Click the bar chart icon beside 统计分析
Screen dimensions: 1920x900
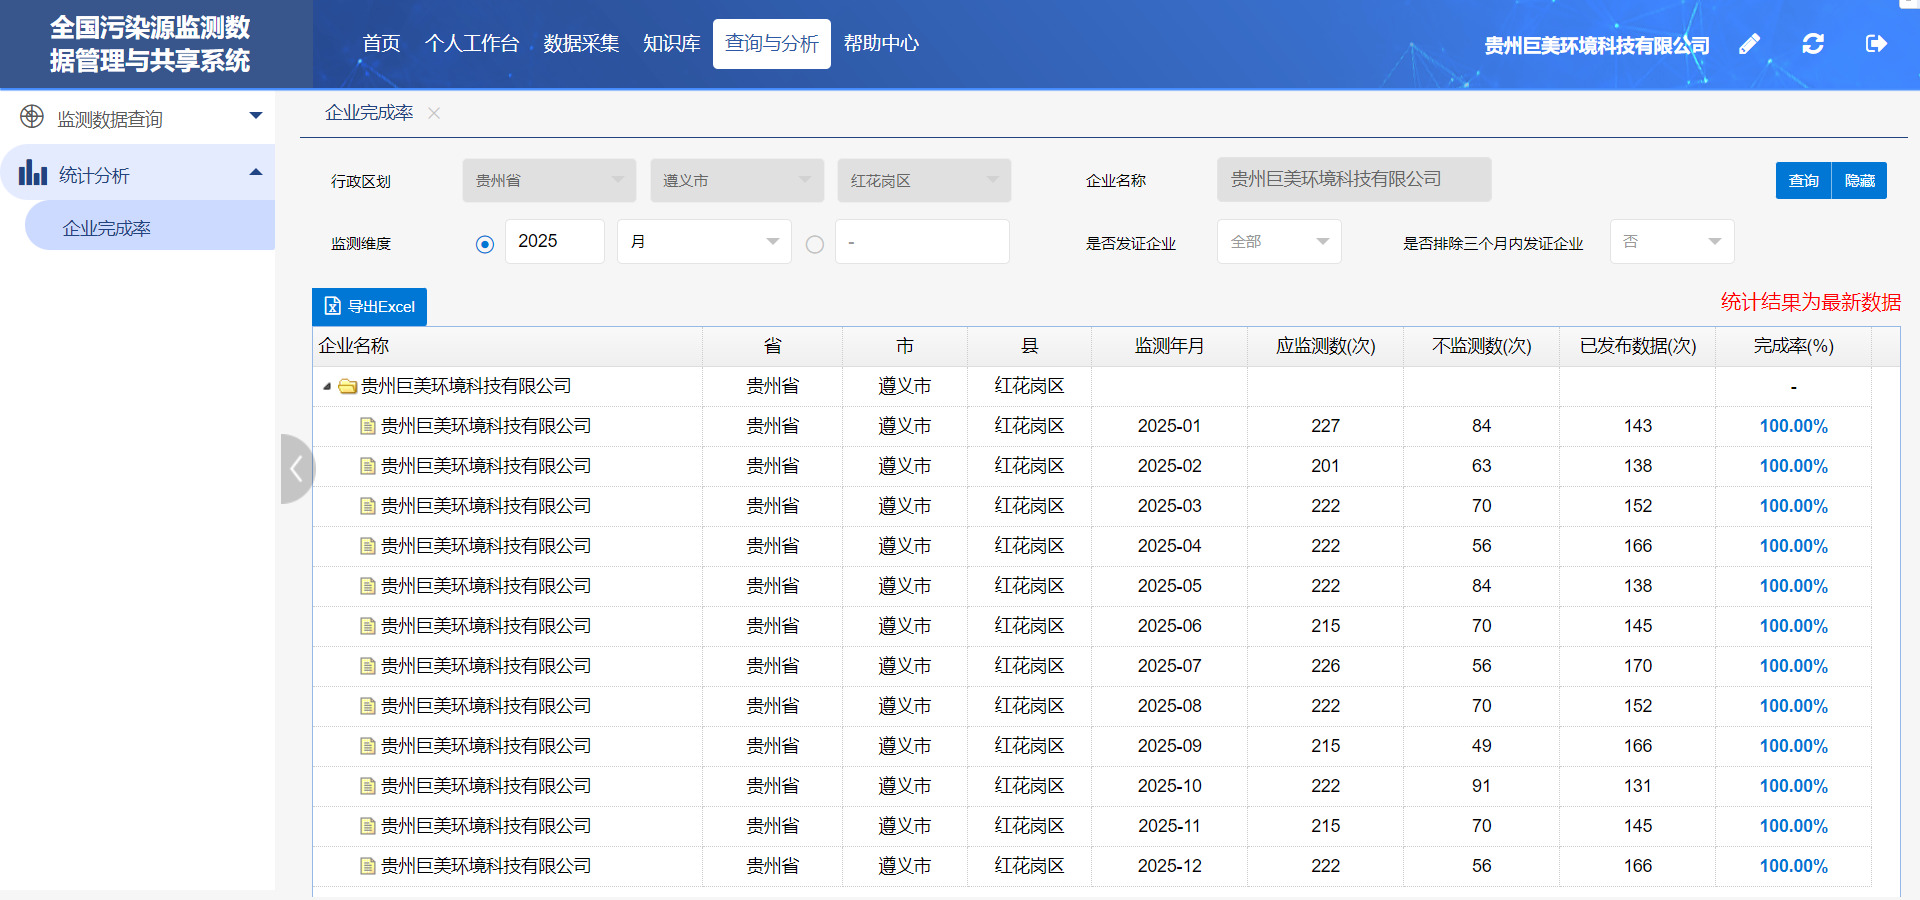(x=31, y=173)
